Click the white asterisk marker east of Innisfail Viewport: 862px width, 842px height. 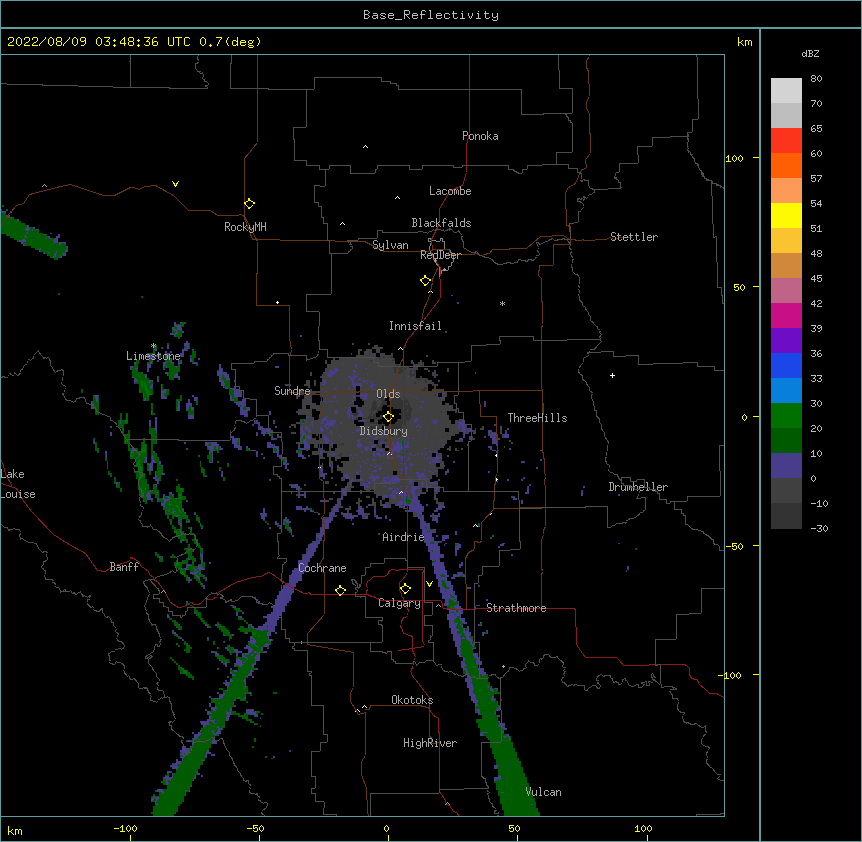tap(502, 303)
